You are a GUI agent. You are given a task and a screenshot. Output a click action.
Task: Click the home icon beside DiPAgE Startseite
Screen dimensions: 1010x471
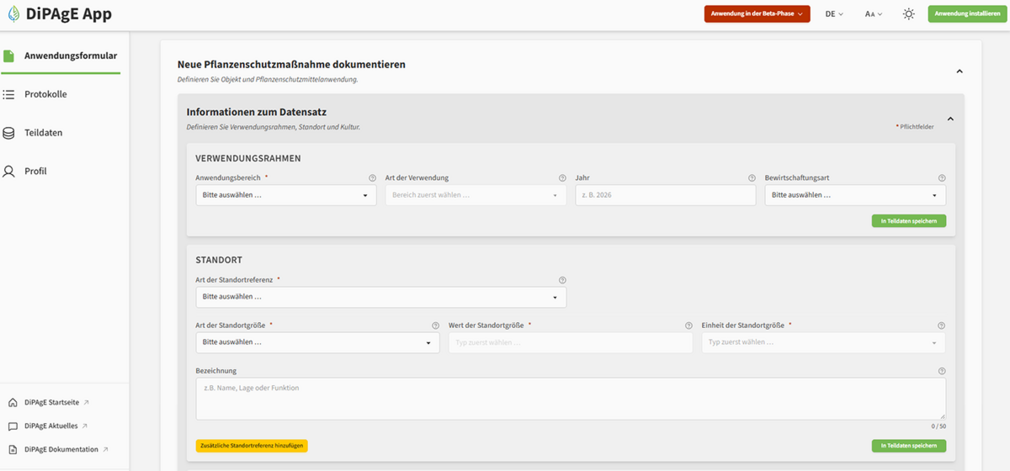(x=13, y=403)
